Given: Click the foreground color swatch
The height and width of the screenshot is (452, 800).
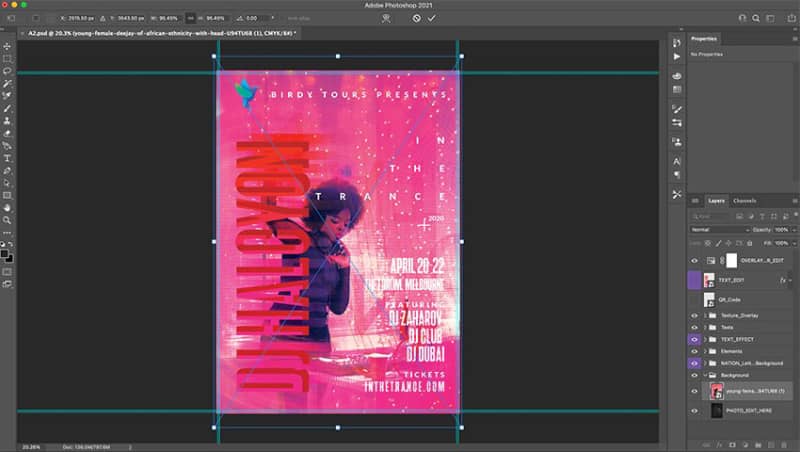Looking at the screenshot, I should 5,254.
